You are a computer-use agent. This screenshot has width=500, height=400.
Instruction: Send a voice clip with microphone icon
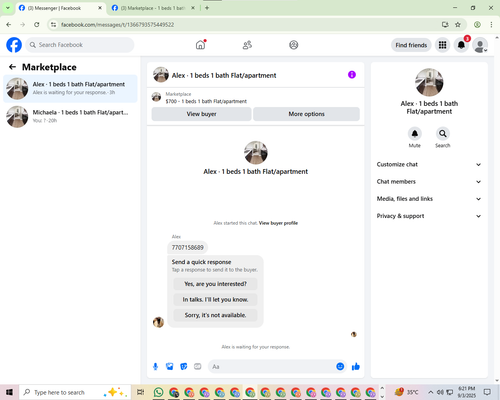point(155,367)
